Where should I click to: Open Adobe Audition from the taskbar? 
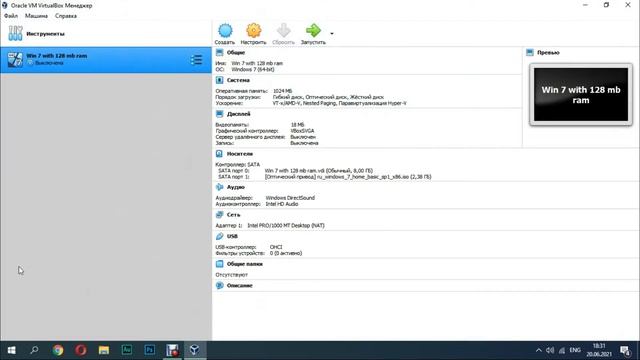pos(127,350)
